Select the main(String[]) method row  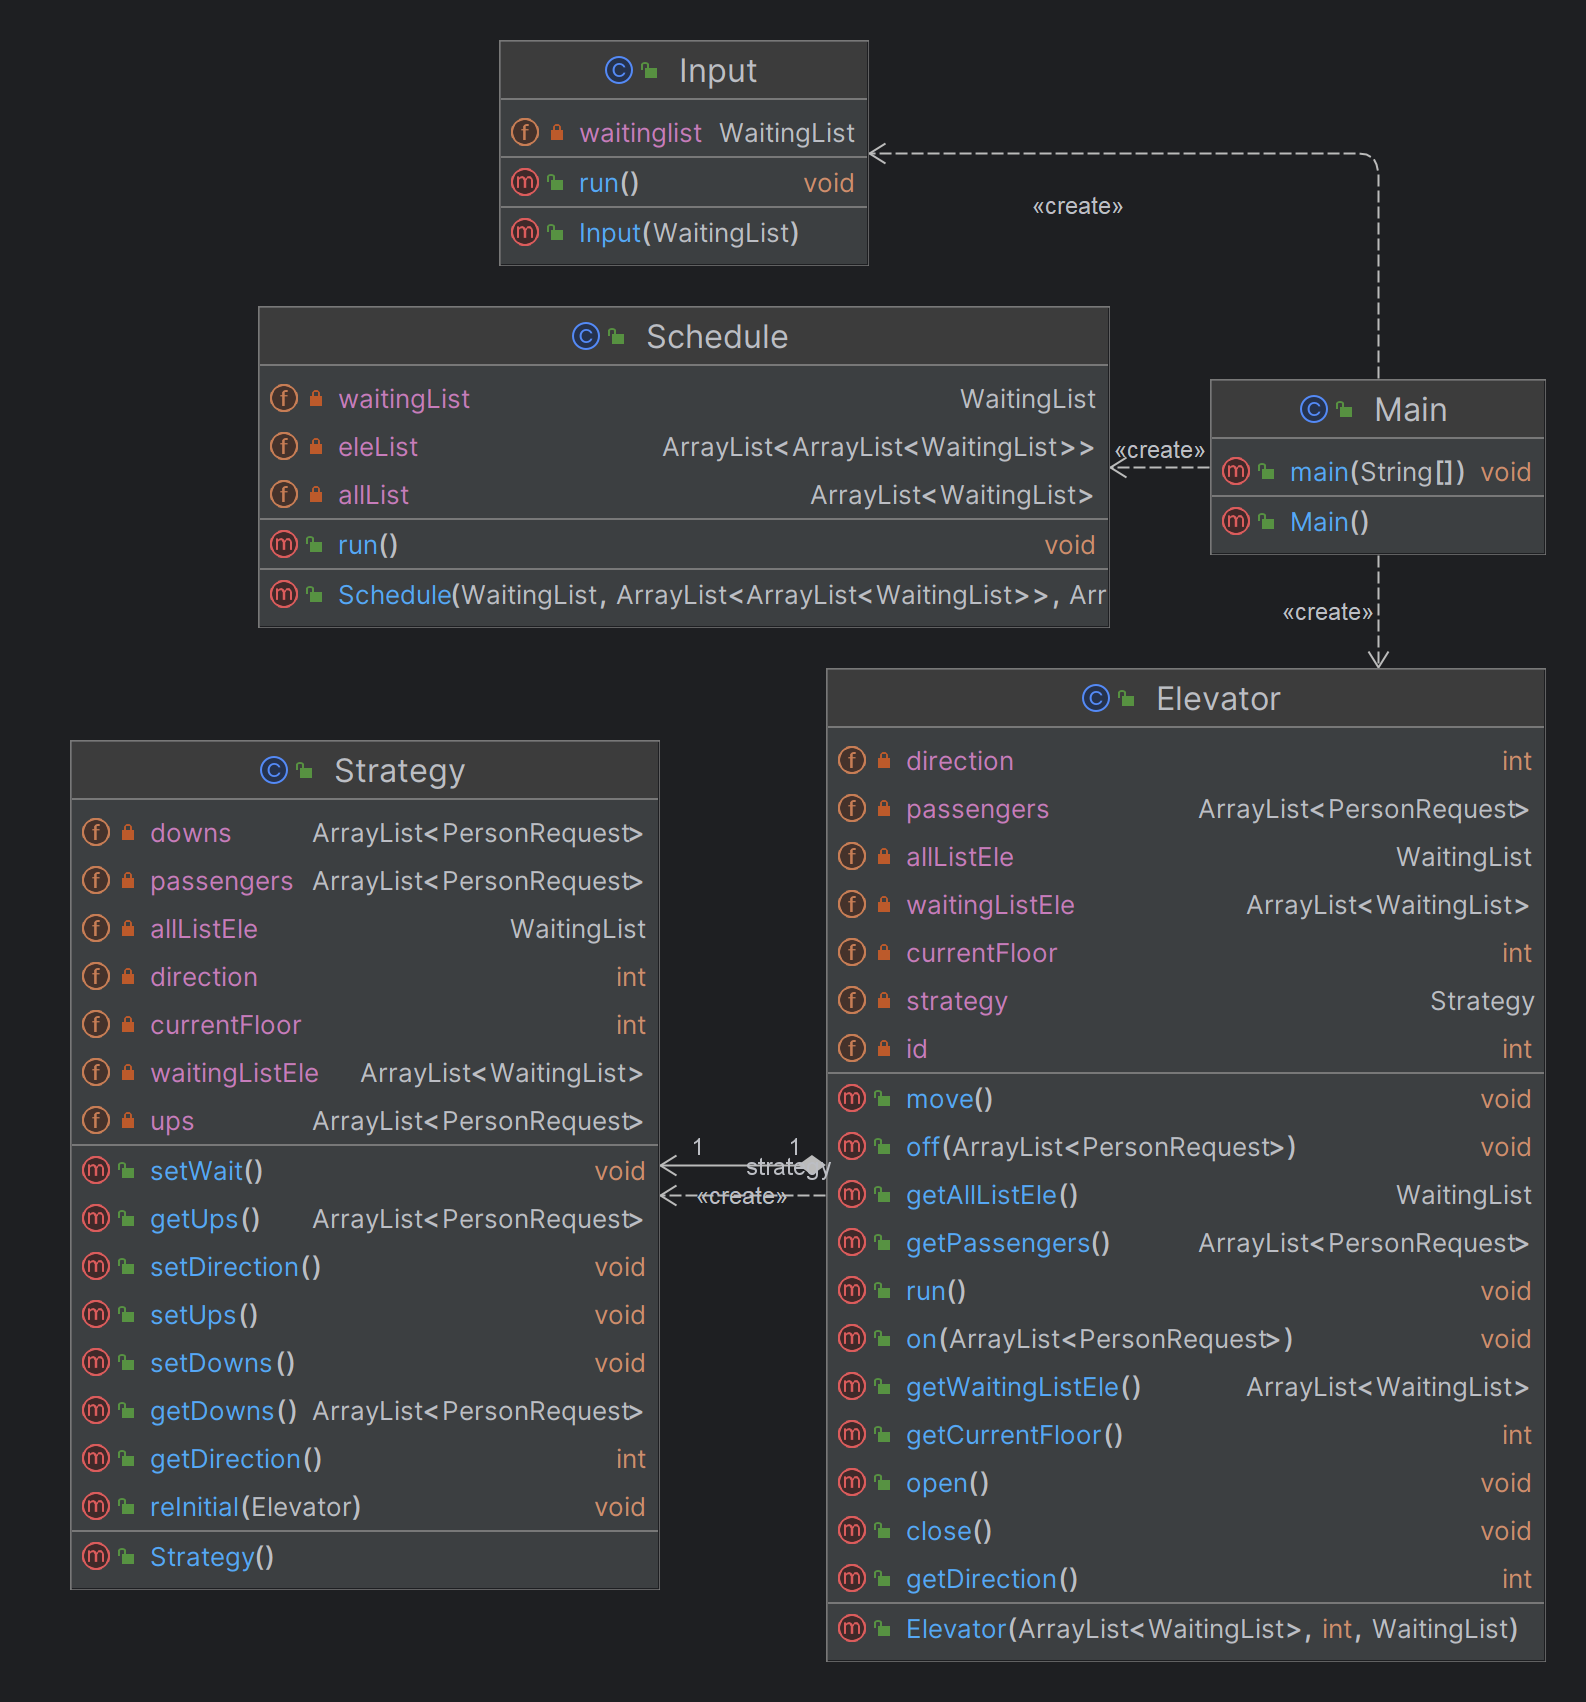(1378, 471)
